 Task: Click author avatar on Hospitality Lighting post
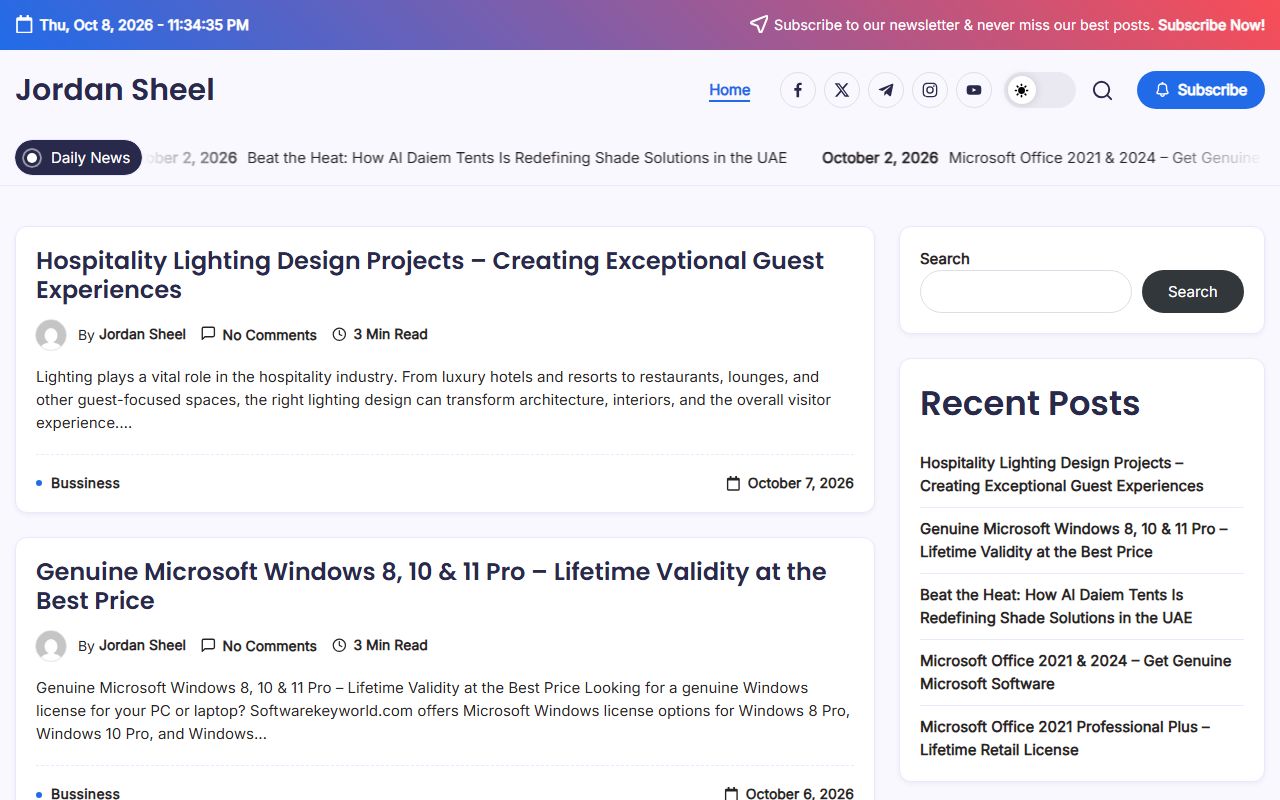(51, 335)
